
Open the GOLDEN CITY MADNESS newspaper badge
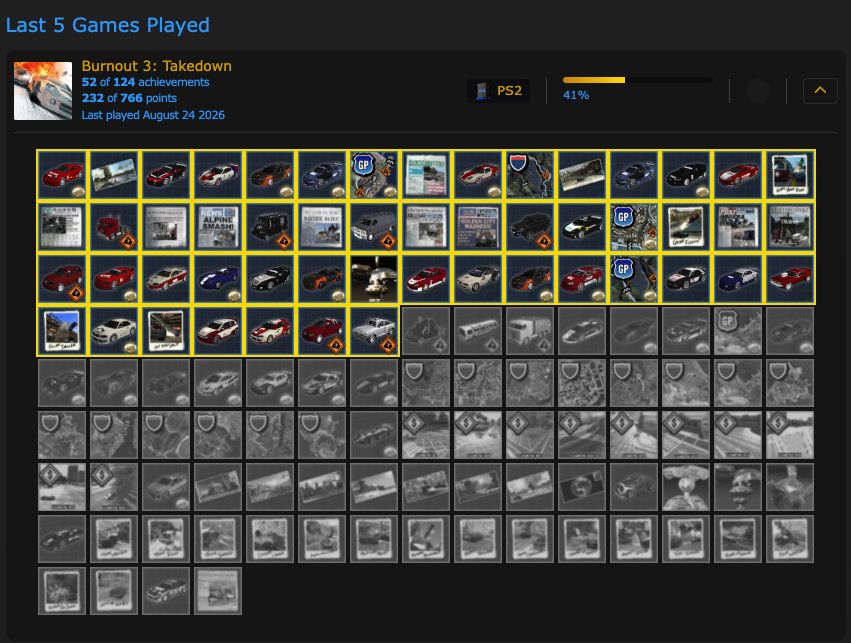(x=478, y=227)
